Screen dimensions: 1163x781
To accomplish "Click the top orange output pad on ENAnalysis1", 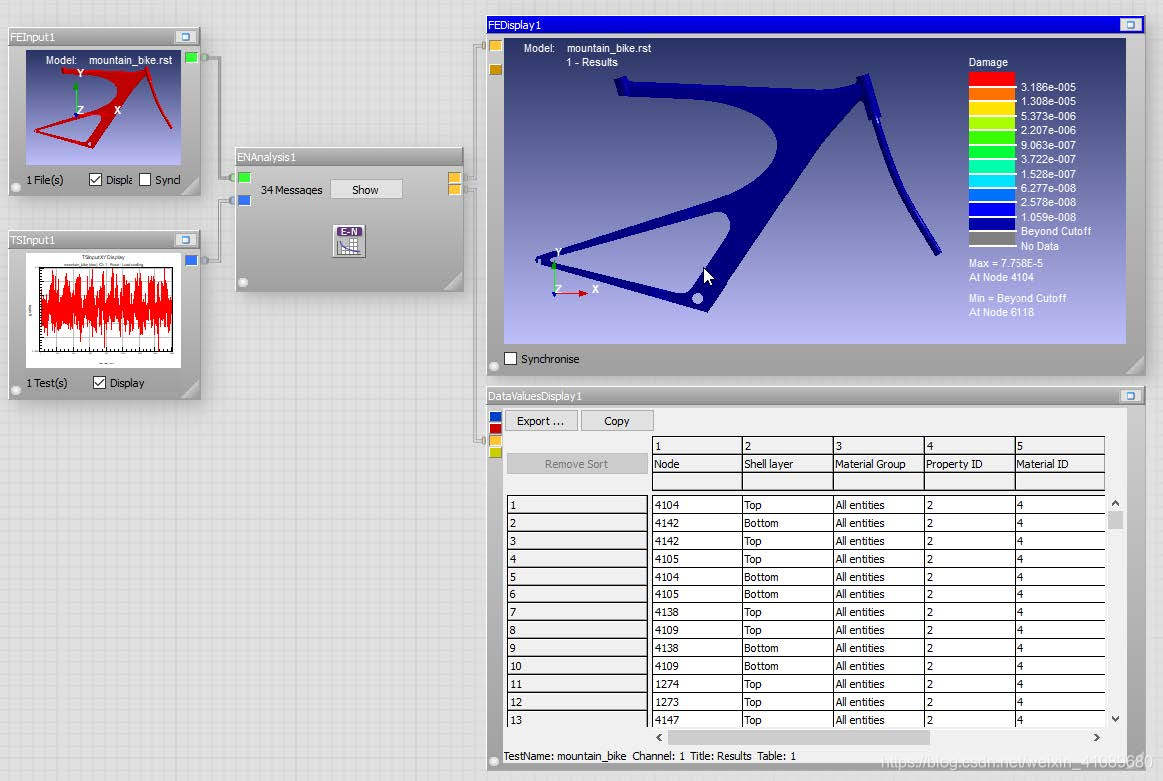I will pos(456,177).
